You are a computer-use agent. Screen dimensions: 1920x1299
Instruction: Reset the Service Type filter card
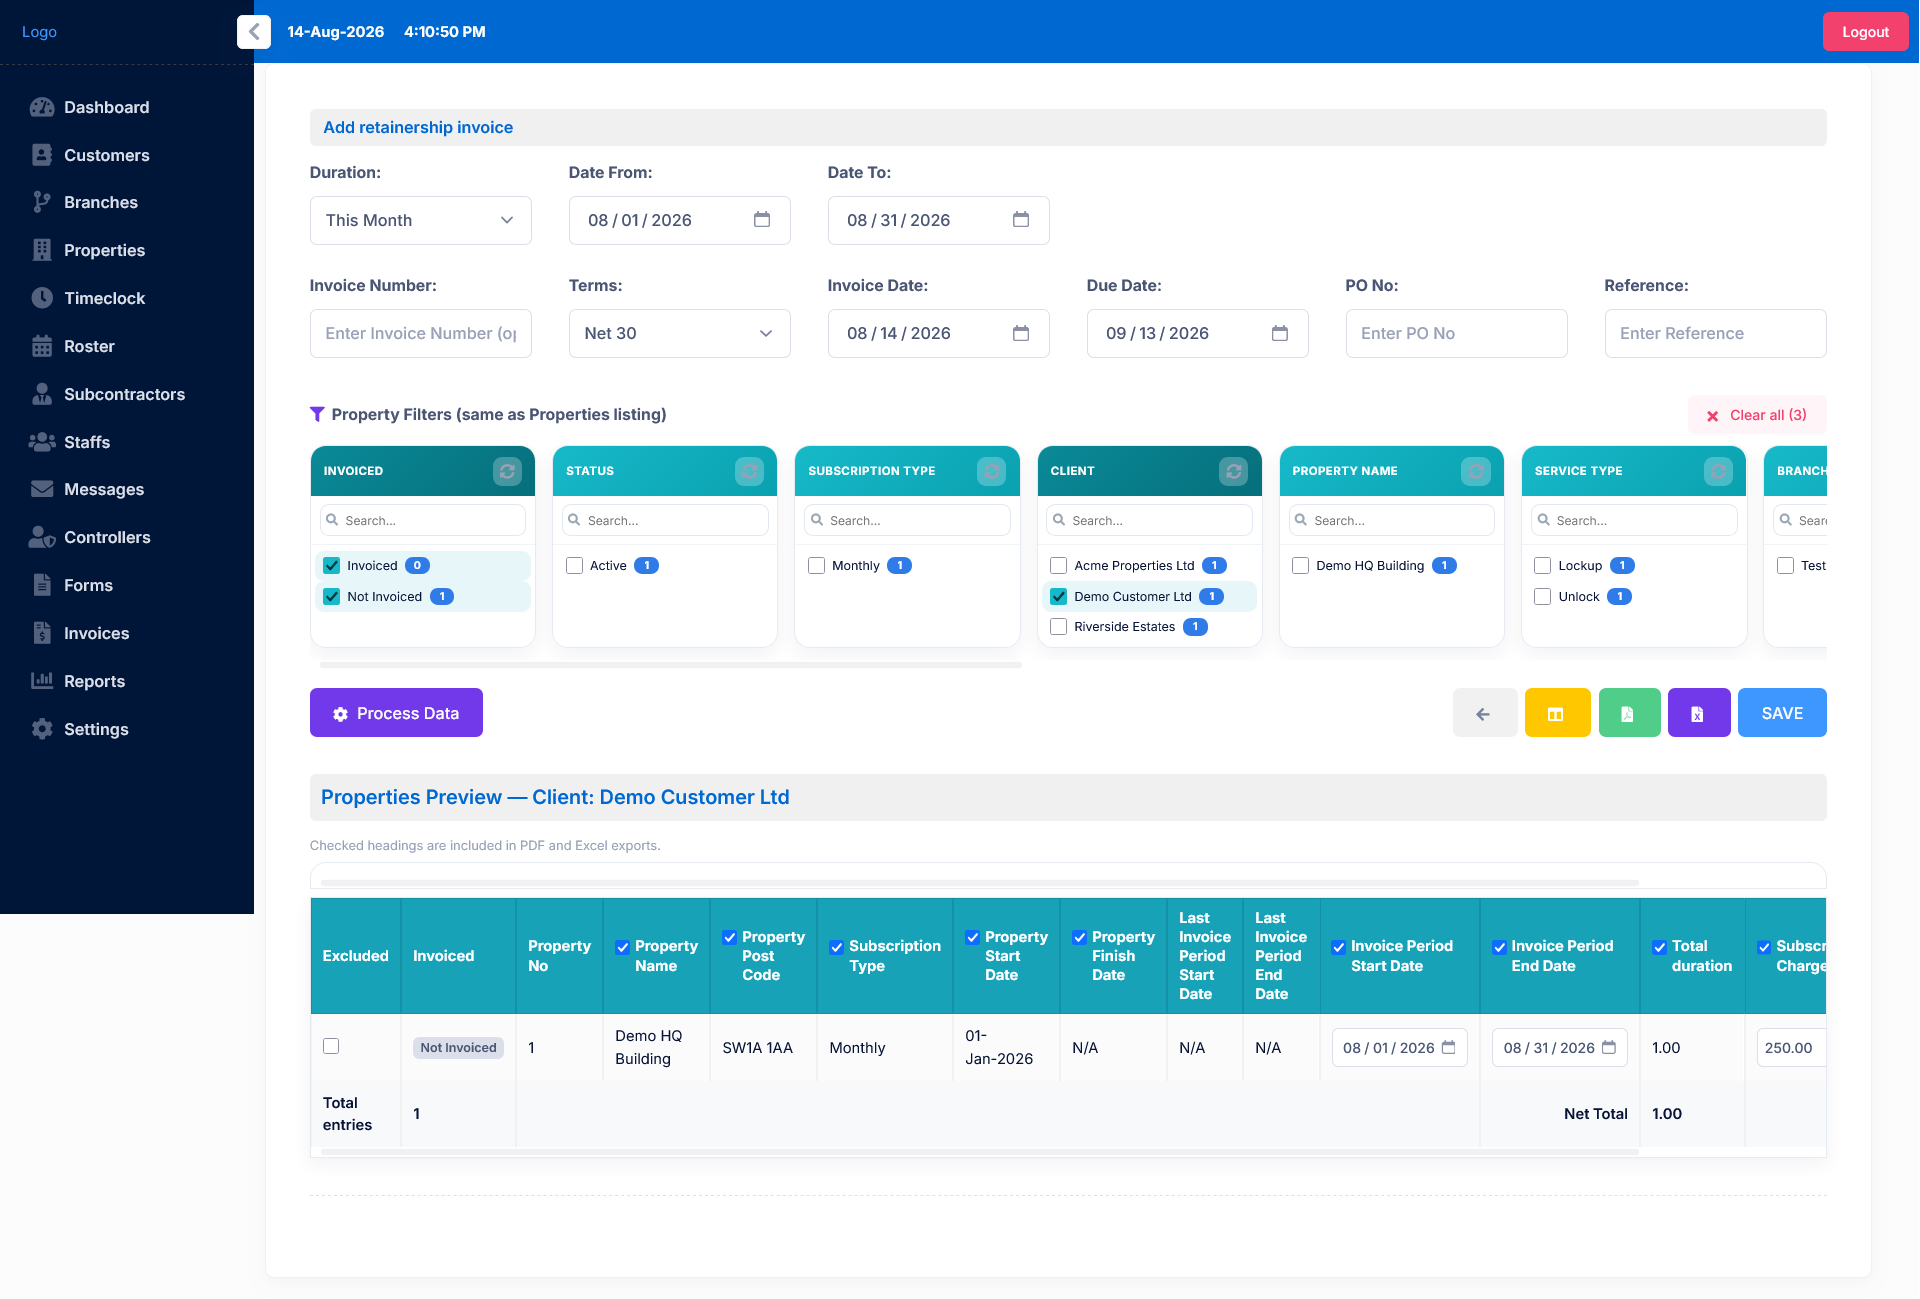click(1718, 471)
